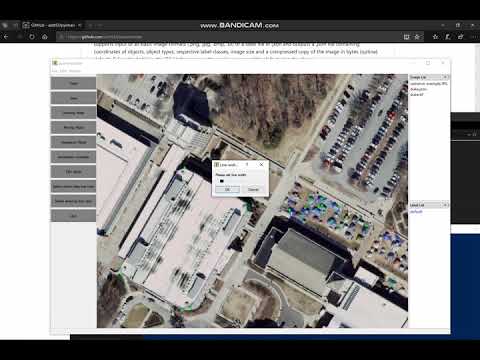Select the first image in Image List

tap(429, 84)
